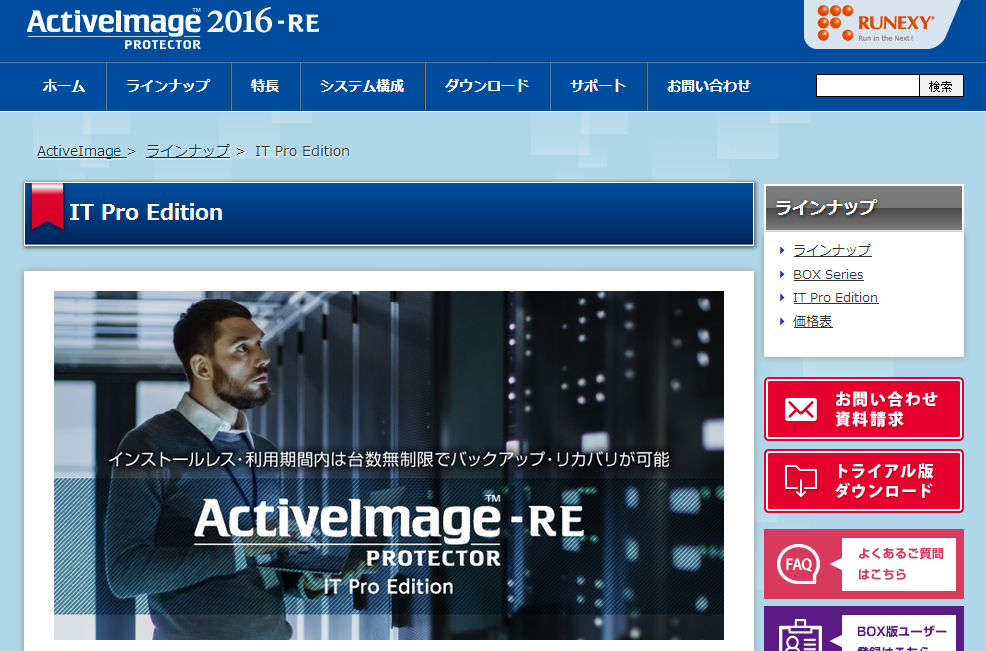The height and width of the screenshot is (651, 986).
Task: Click the envelope icon on お問い合わせ banner
Action: [x=800, y=409]
